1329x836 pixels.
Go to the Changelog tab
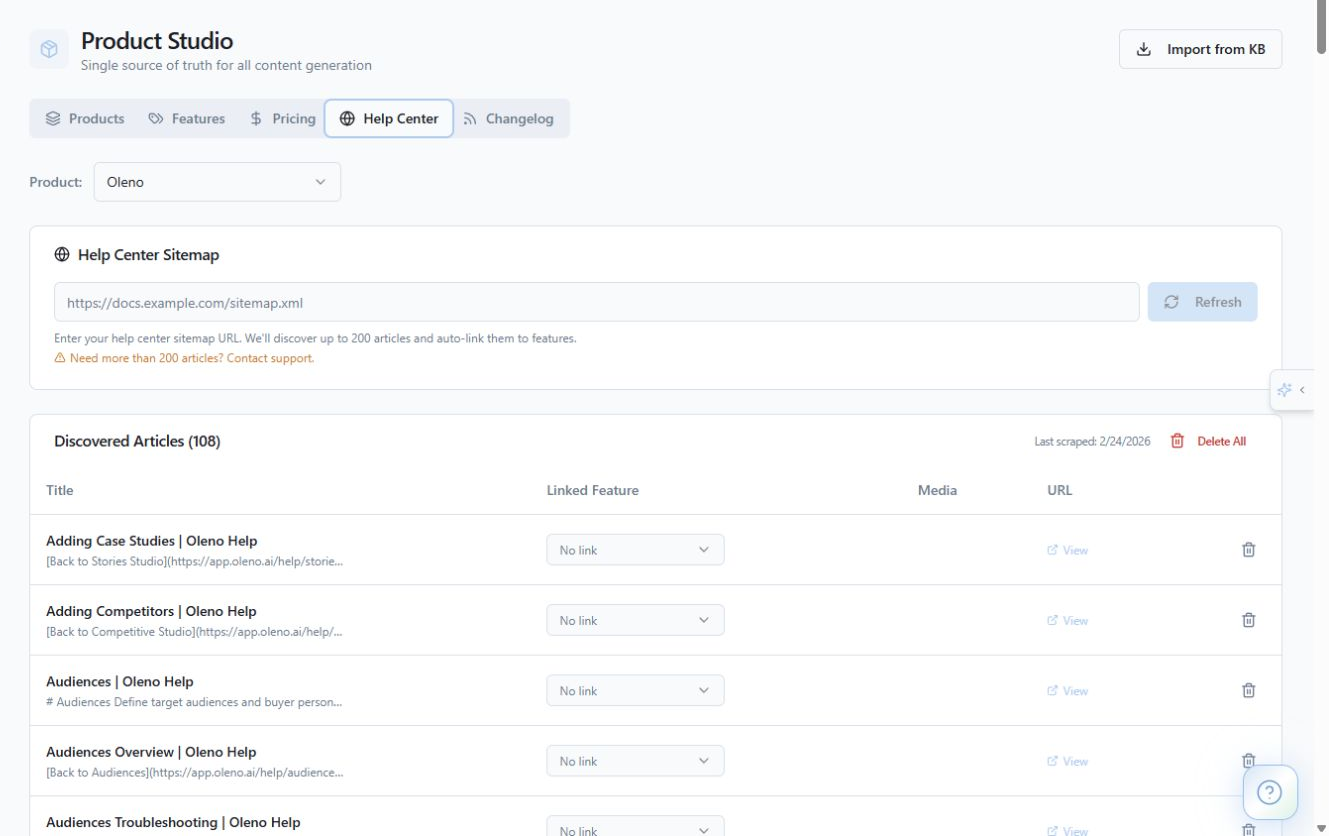tap(509, 118)
